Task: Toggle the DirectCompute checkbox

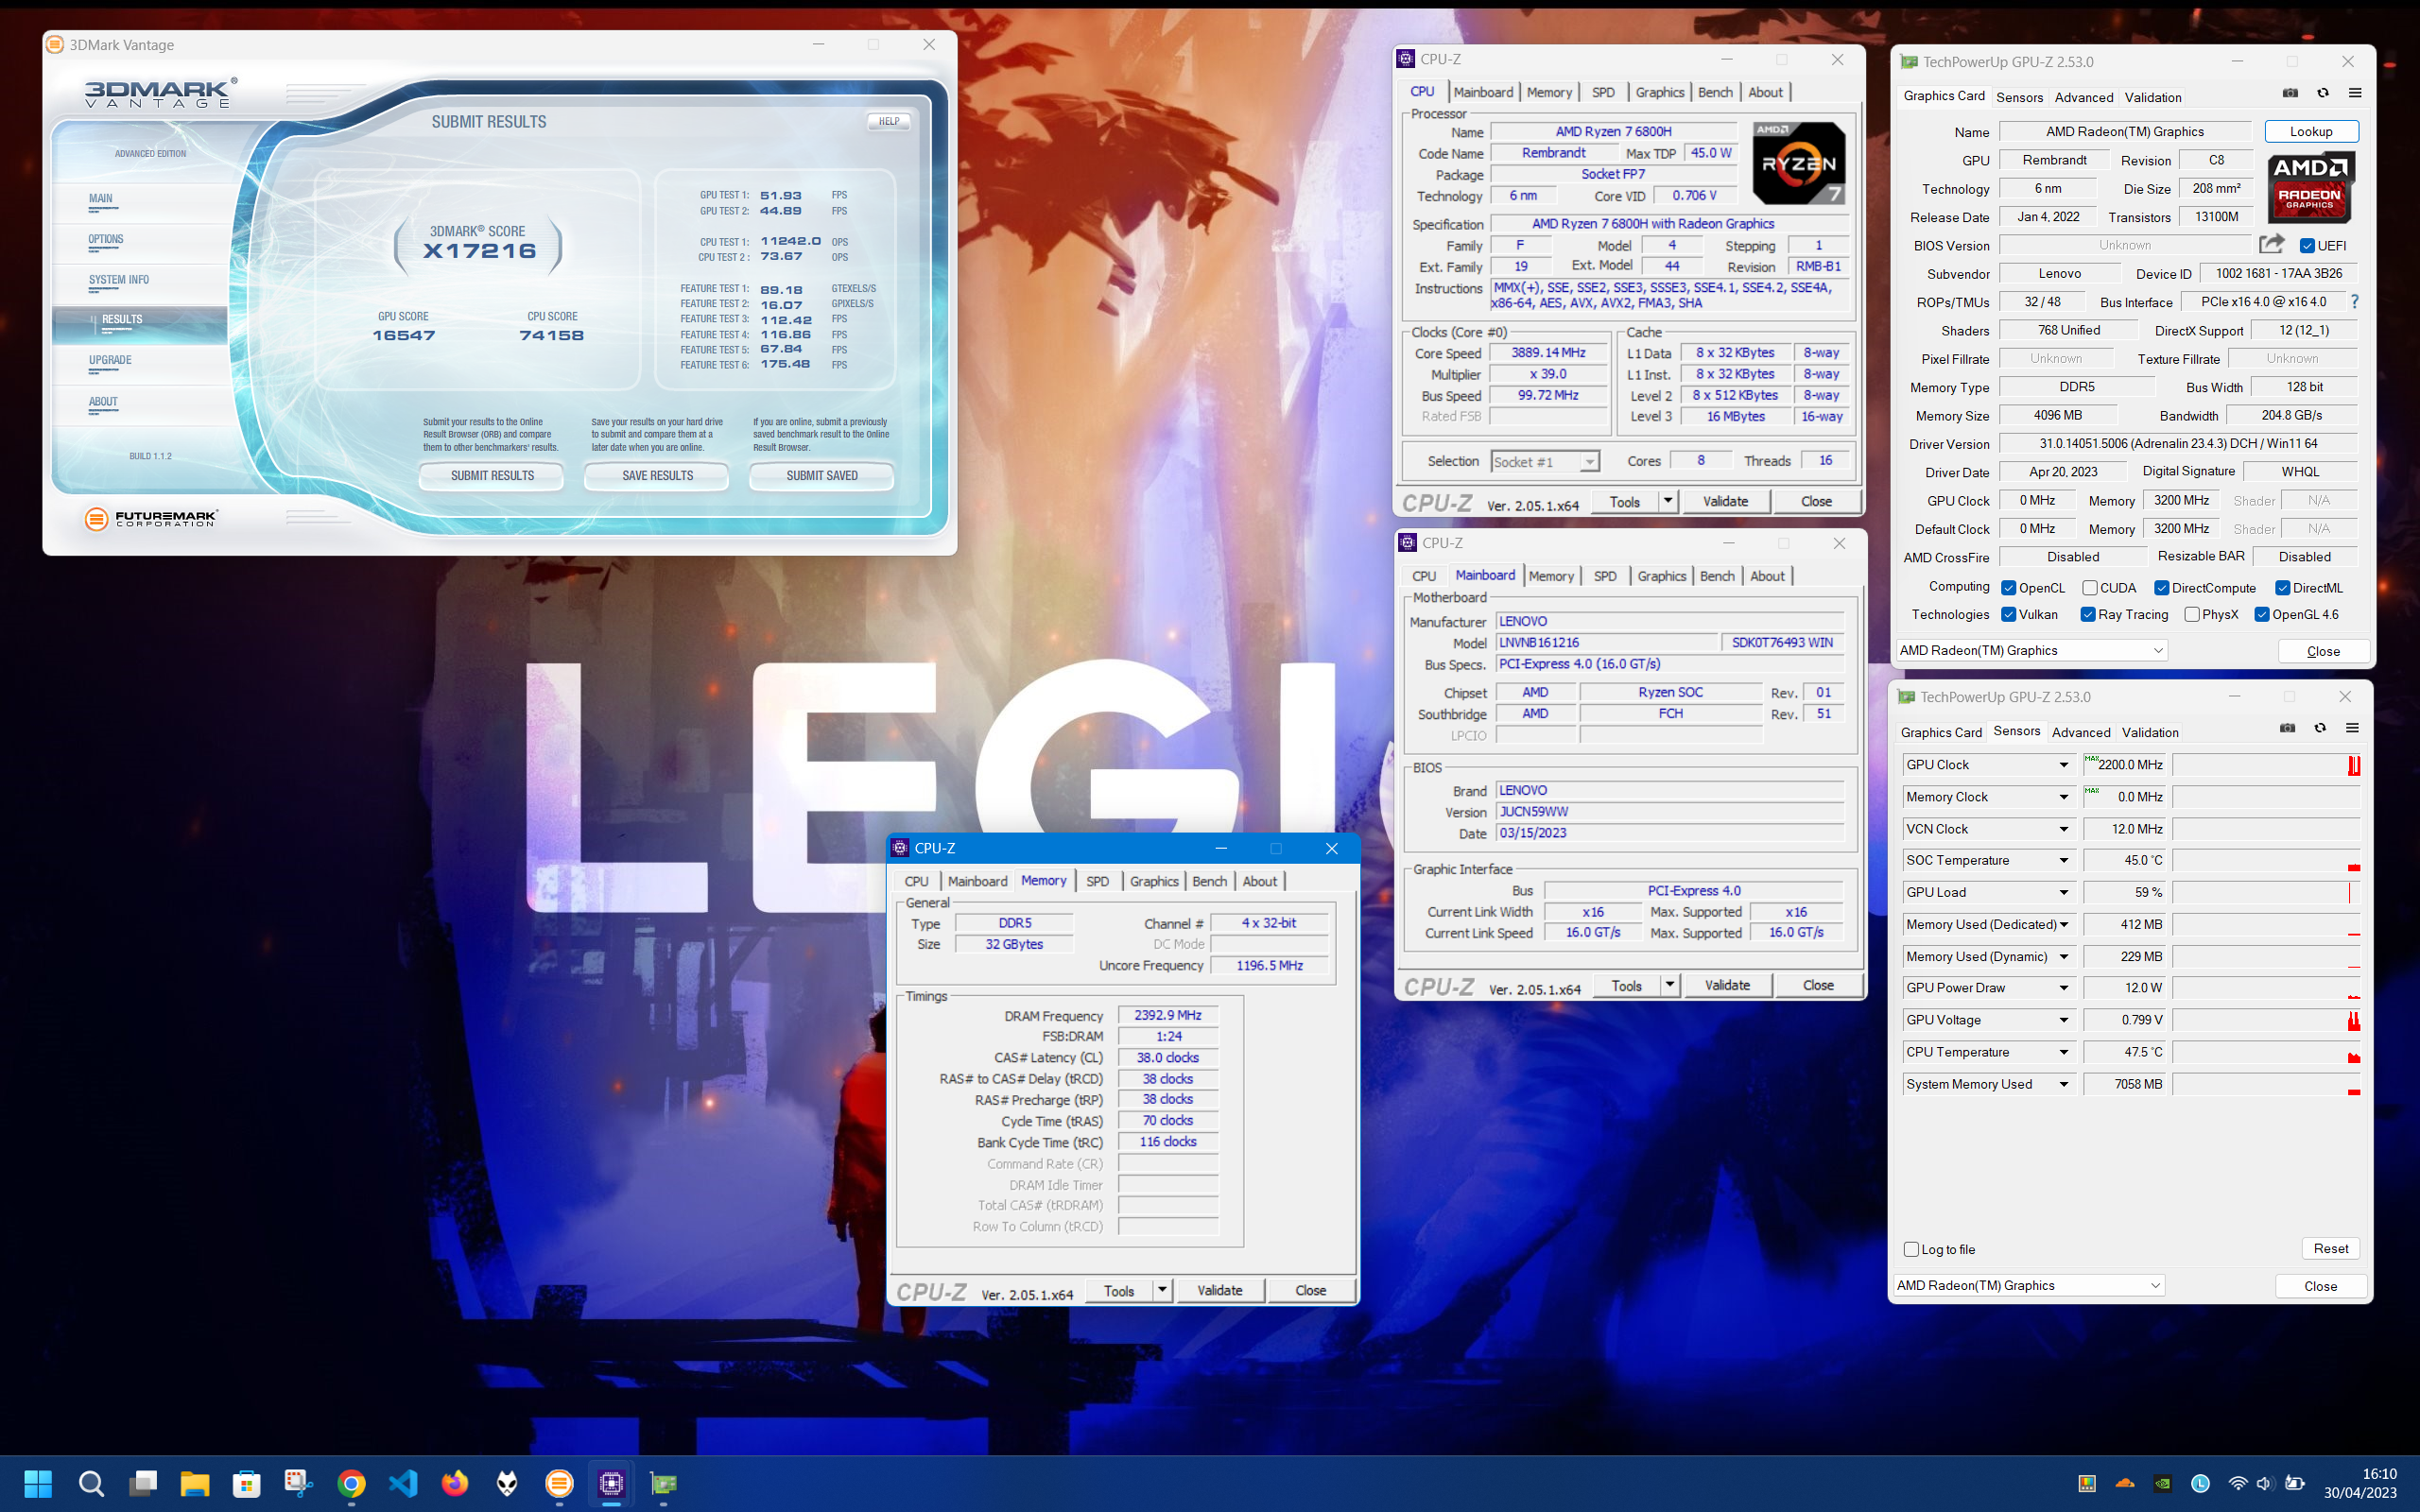Action: (2161, 588)
